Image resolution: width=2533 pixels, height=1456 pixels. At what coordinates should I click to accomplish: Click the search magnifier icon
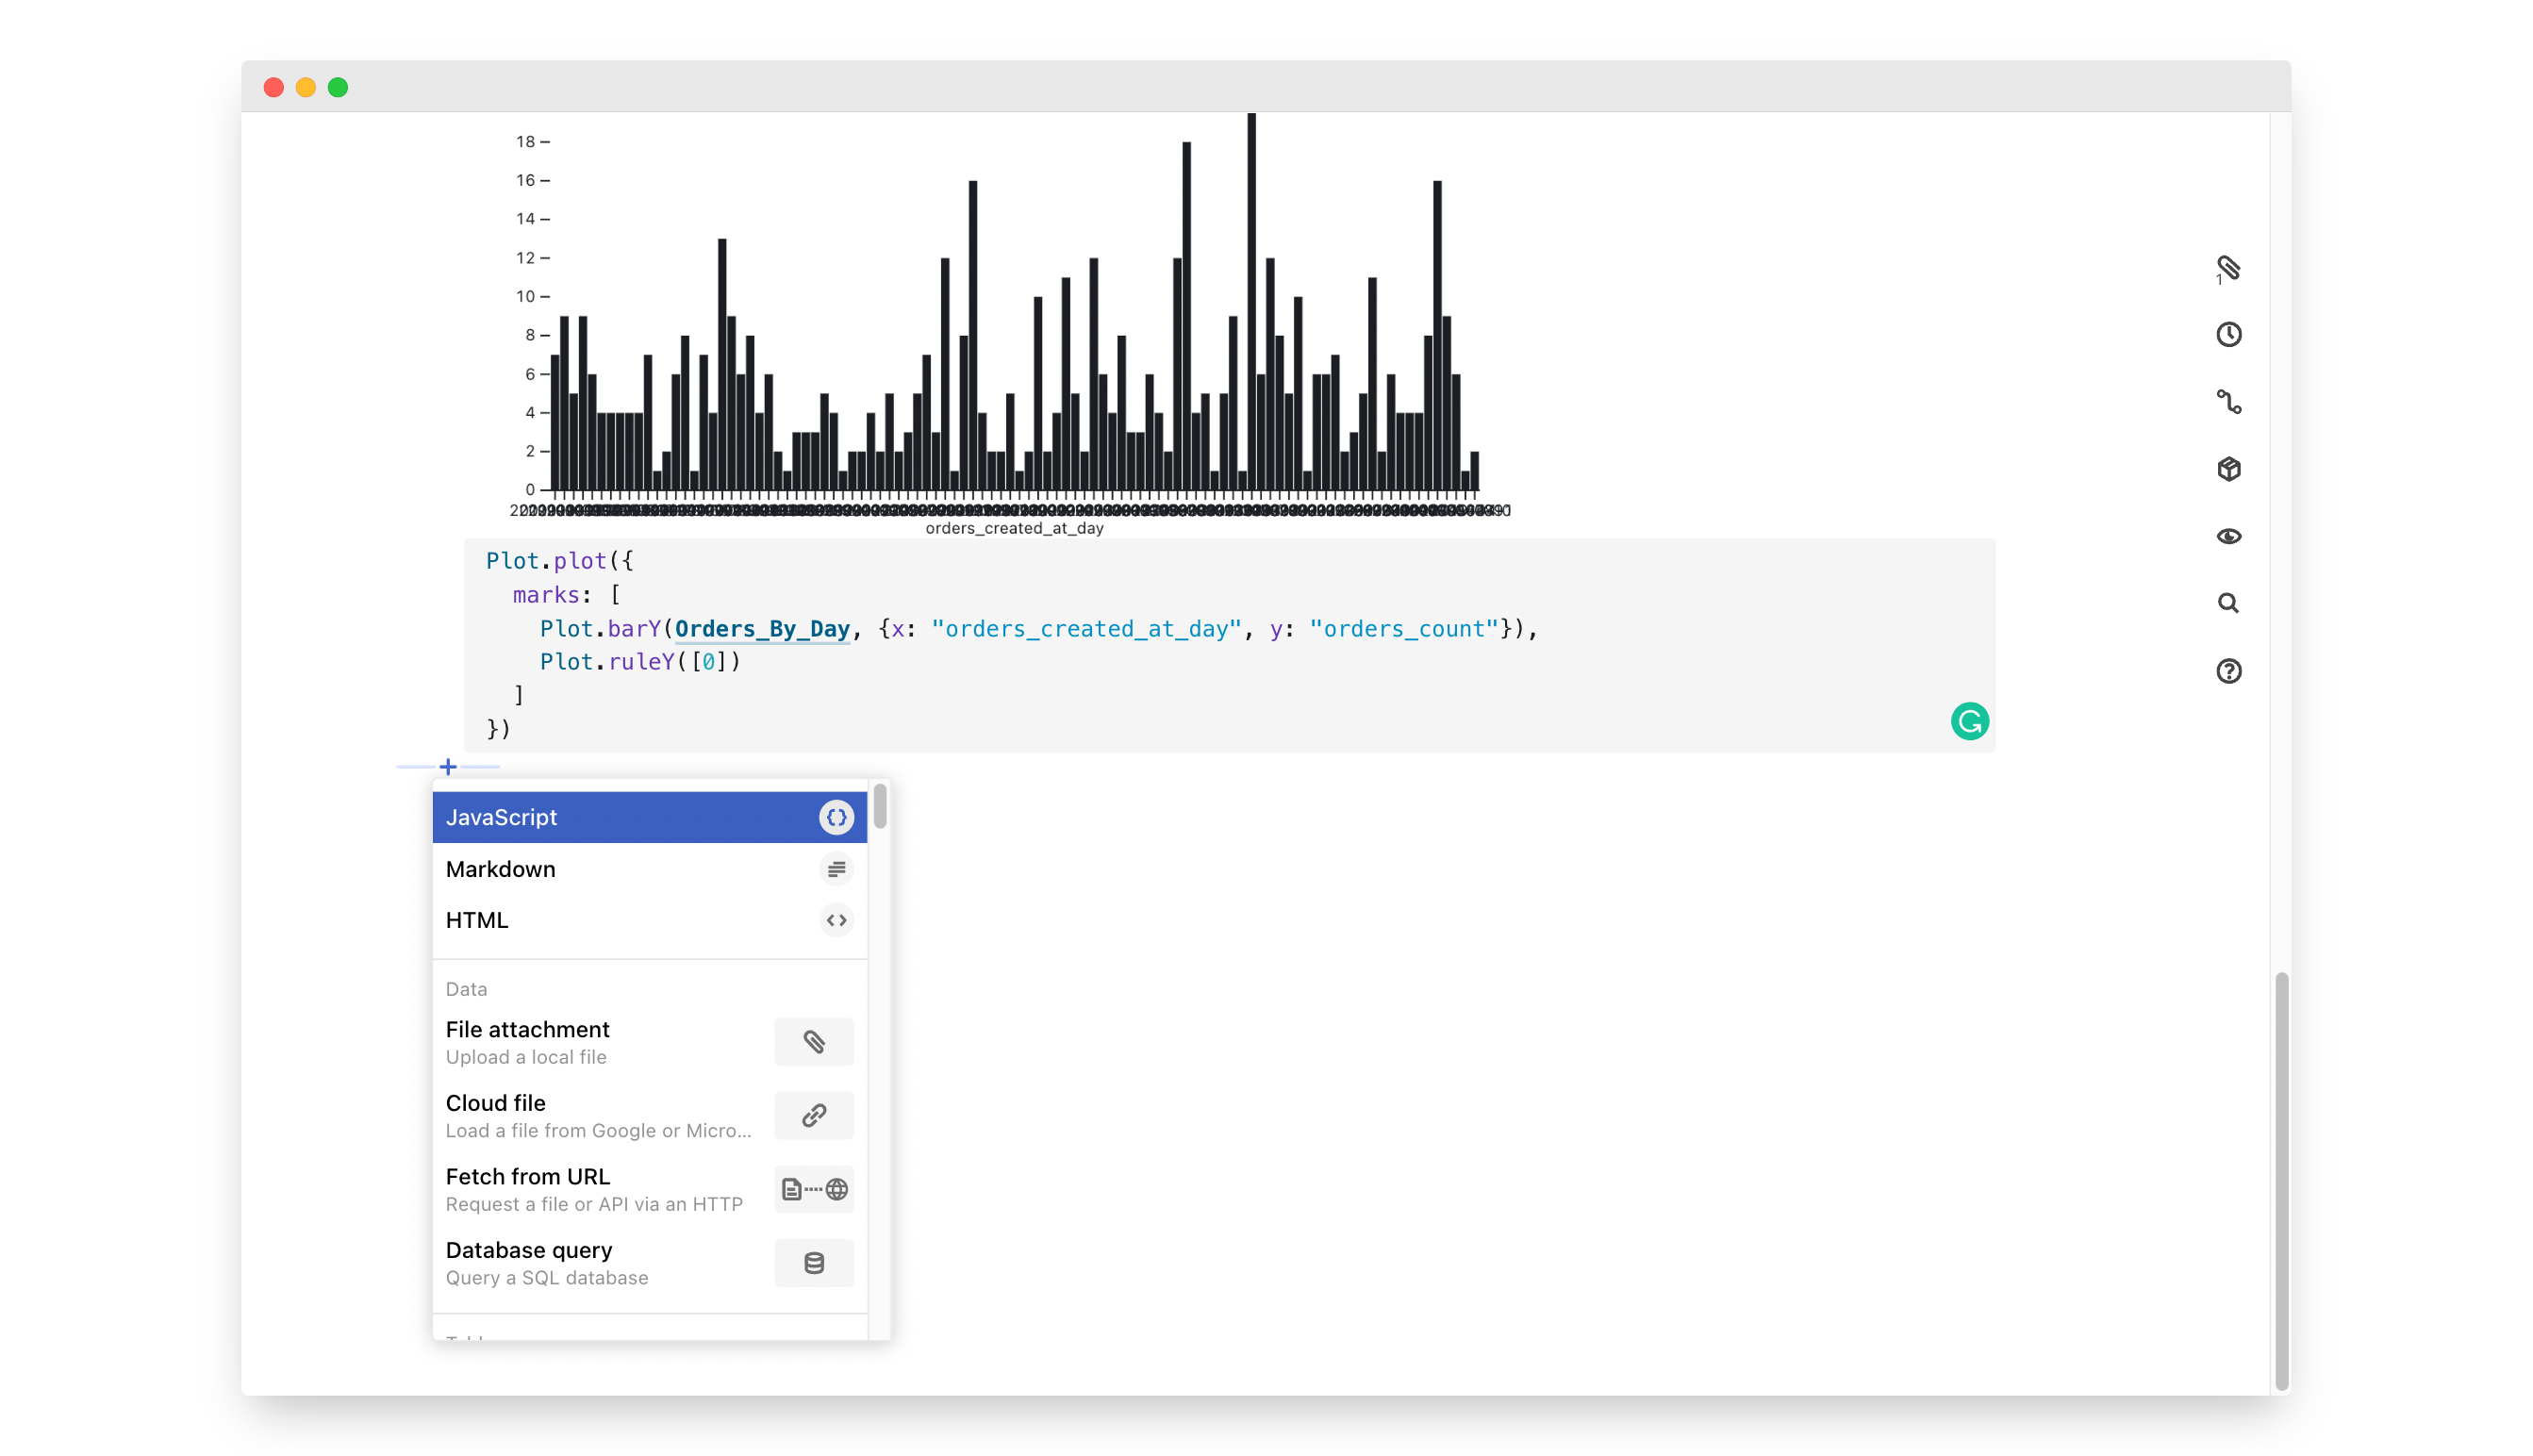point(2228,603)
